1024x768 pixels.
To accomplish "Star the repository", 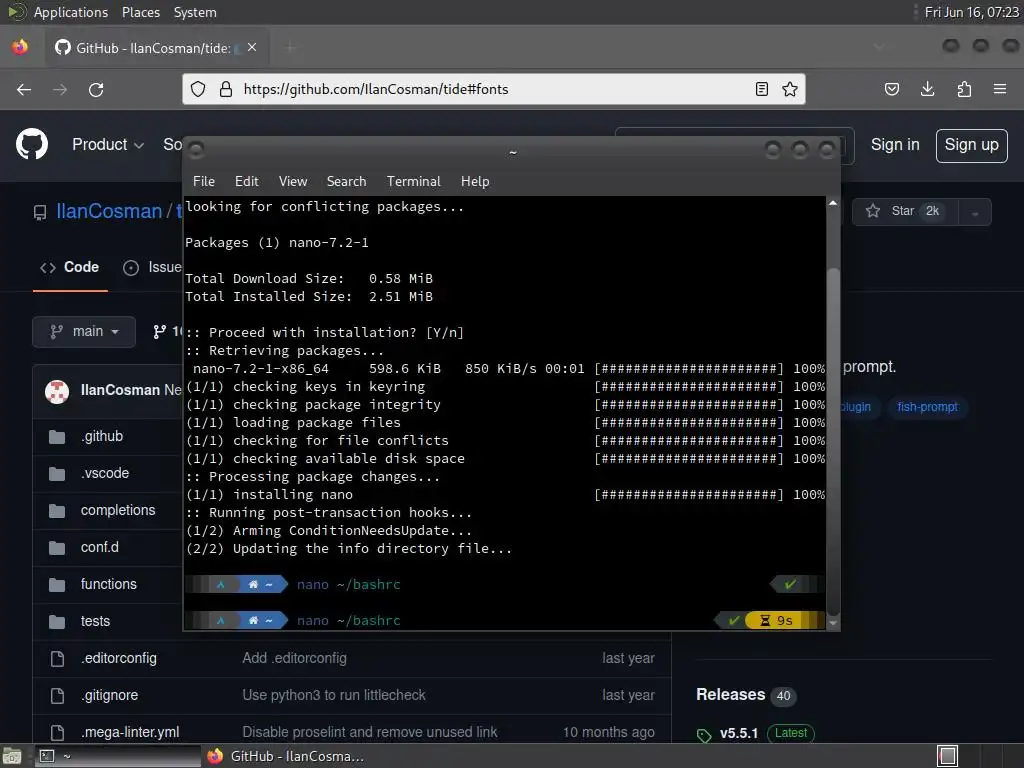I will click(904, 212).
